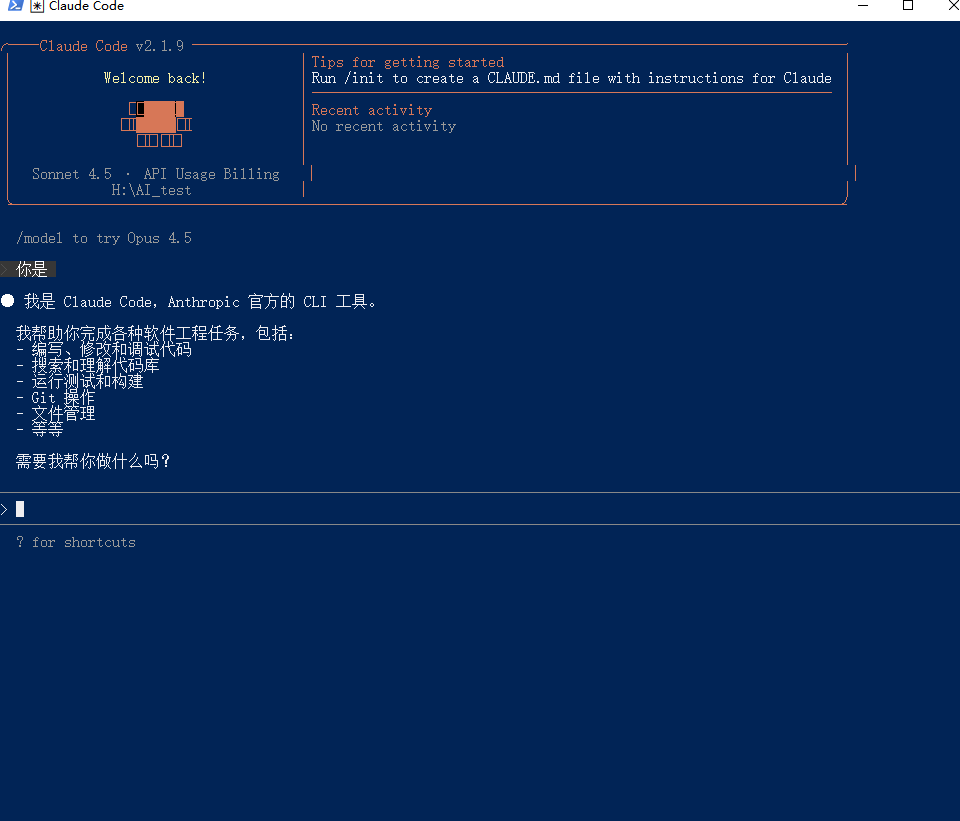Click '/model to try Opus 4.5' hint
Image resolution: width=960 pixels, height=821 pixels.
pos(104,238)
